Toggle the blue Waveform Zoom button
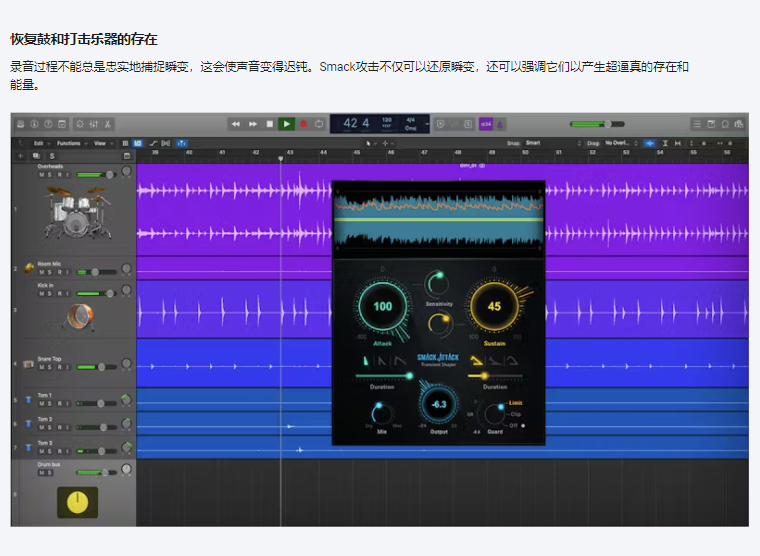The height and width of the screenshot is (556, 760). 649,143
